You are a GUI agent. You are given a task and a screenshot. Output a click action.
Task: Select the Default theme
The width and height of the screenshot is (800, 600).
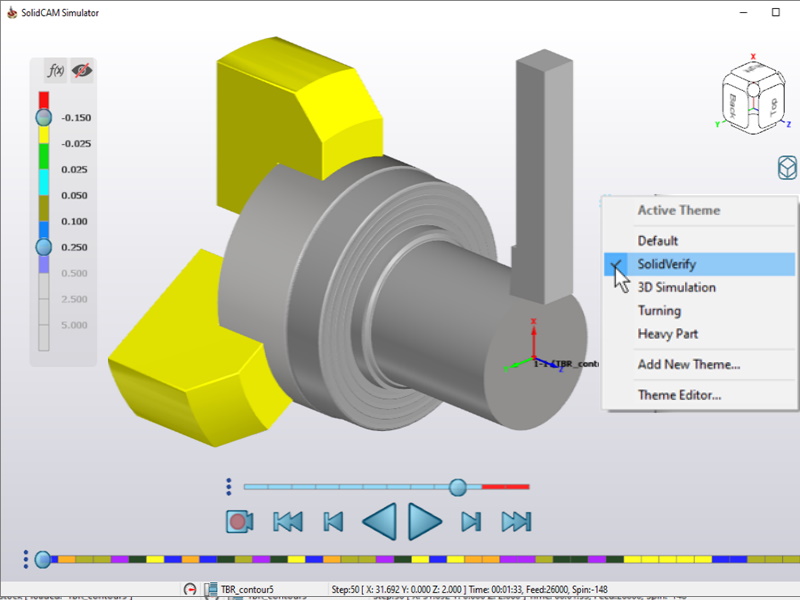pos(658,241)
